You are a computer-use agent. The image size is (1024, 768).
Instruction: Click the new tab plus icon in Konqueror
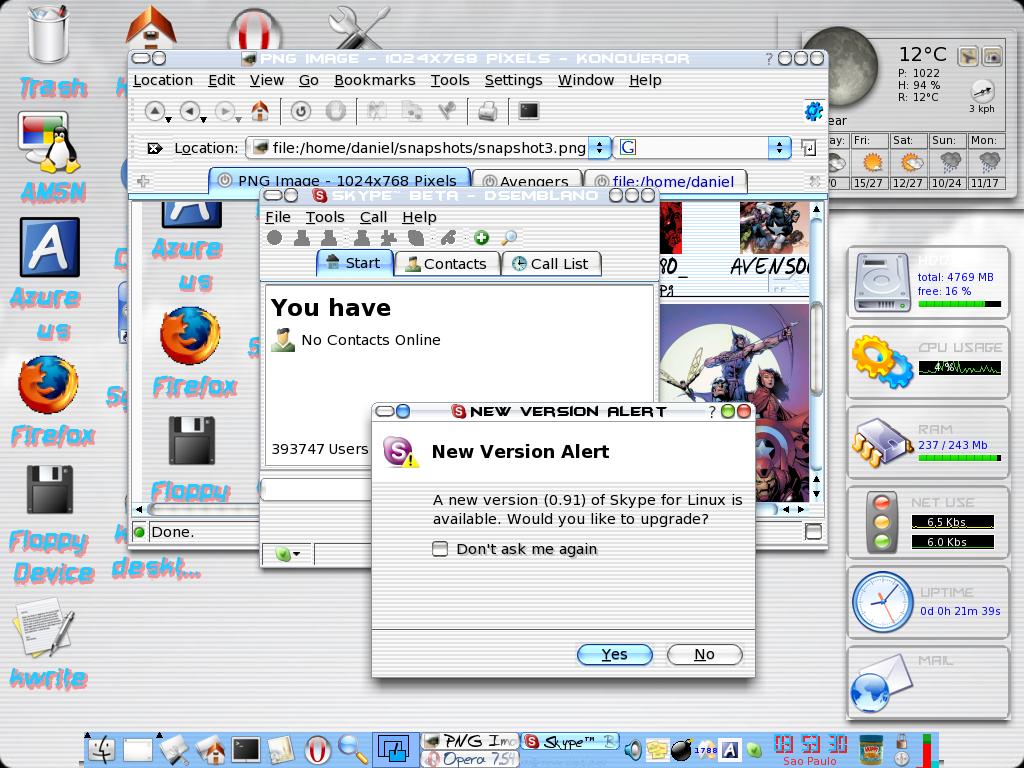(x=143, y=181)
